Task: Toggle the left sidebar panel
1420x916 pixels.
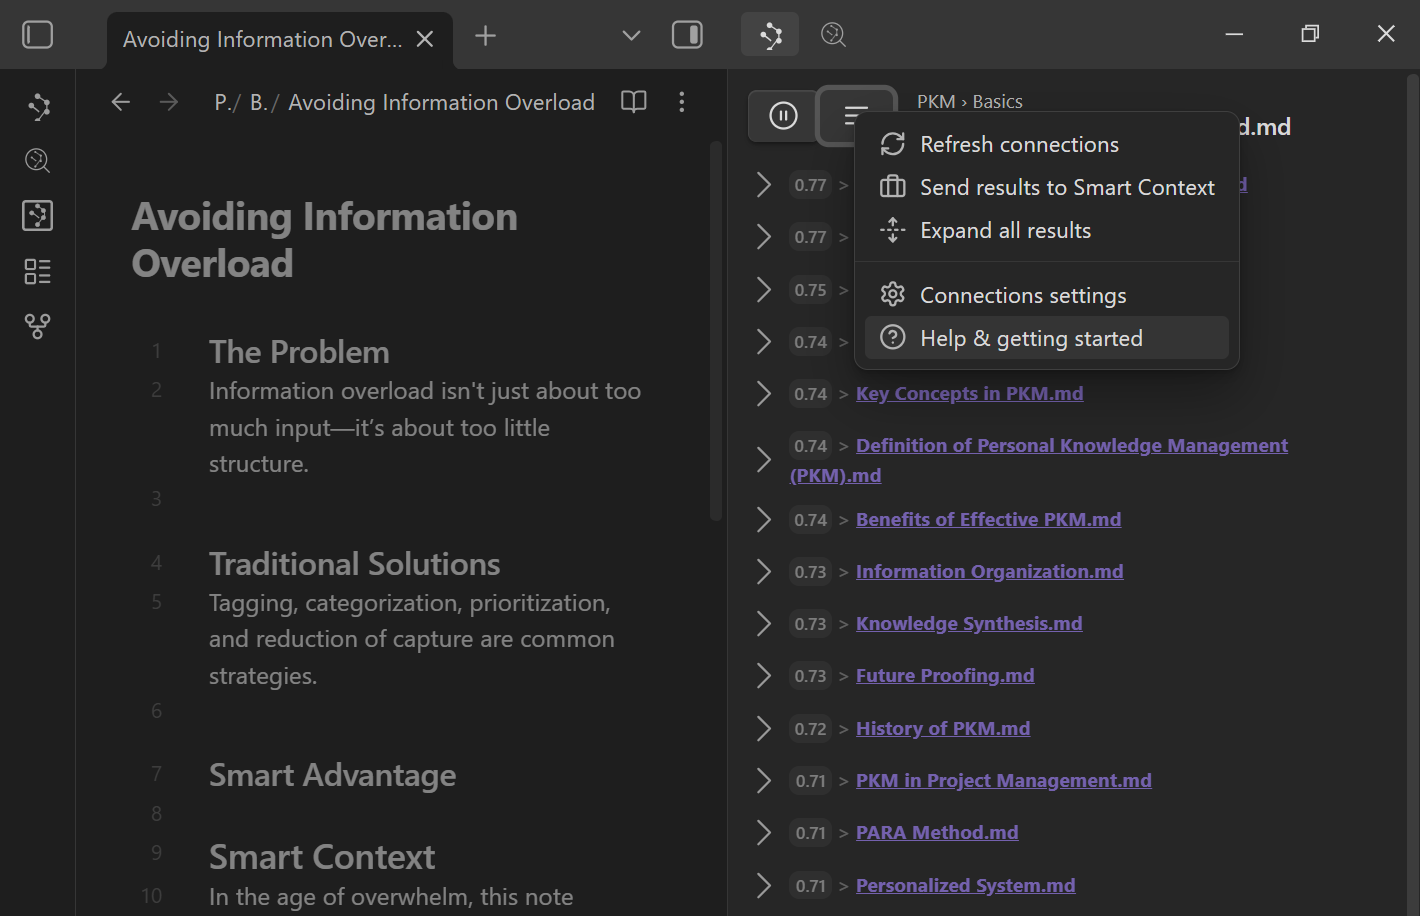Action: click(x=38, y=35)
